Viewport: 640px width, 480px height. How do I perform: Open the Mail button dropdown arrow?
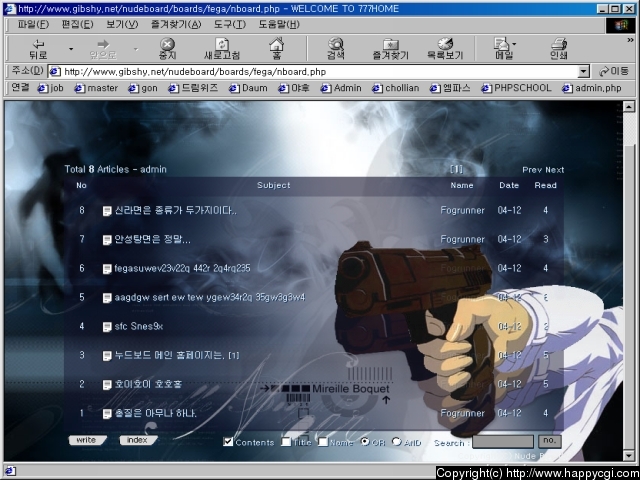pos(514,44)
